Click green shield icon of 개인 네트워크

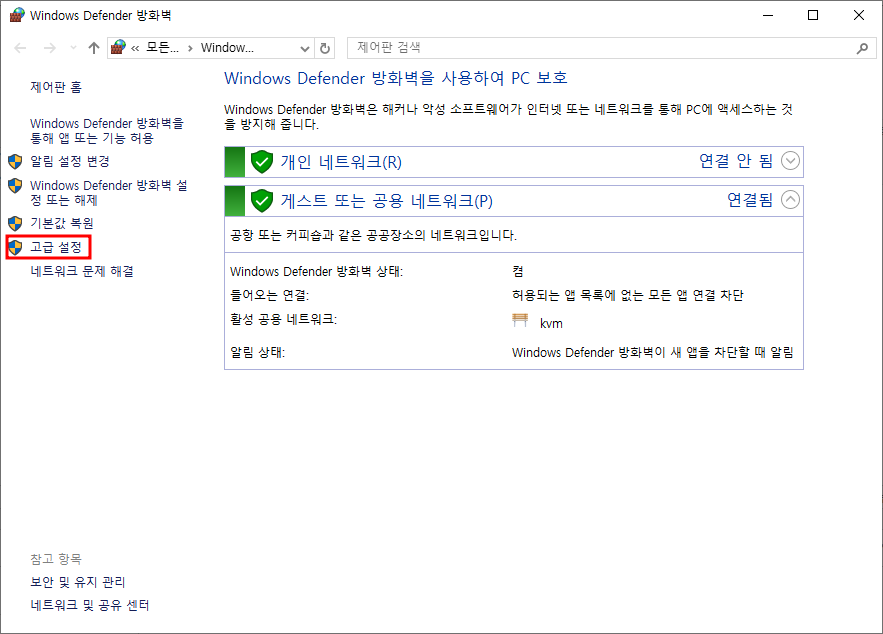point(262,162)
